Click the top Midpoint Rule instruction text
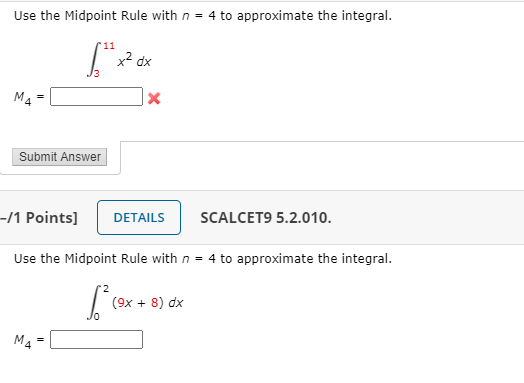The height and width of the screenshot is (383, 524). point(203,16)
